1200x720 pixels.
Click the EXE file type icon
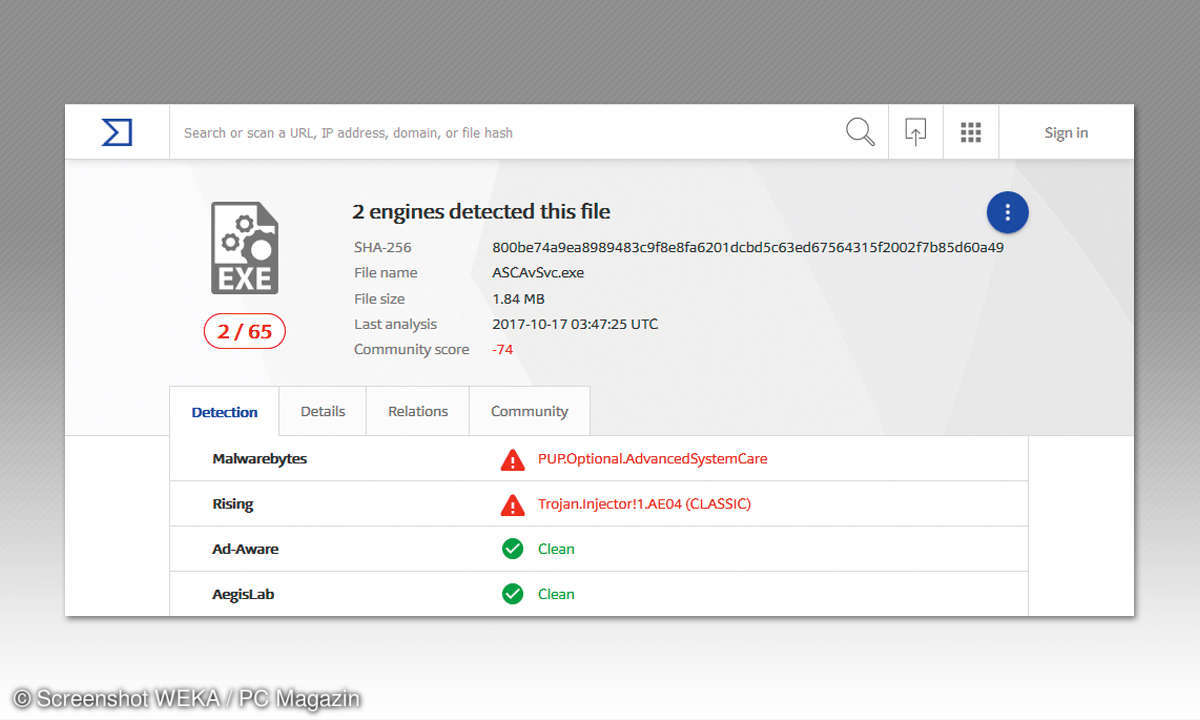click(244, 248)
